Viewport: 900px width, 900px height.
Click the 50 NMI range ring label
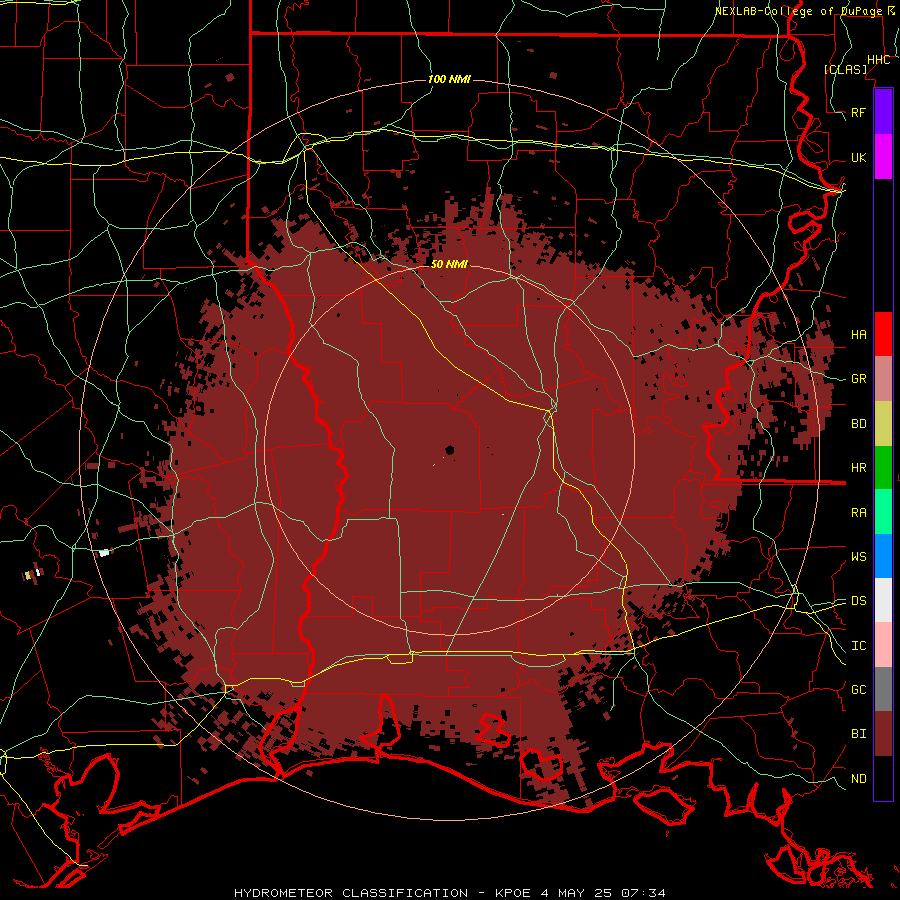pyautogui.click(x=449, y=264)
